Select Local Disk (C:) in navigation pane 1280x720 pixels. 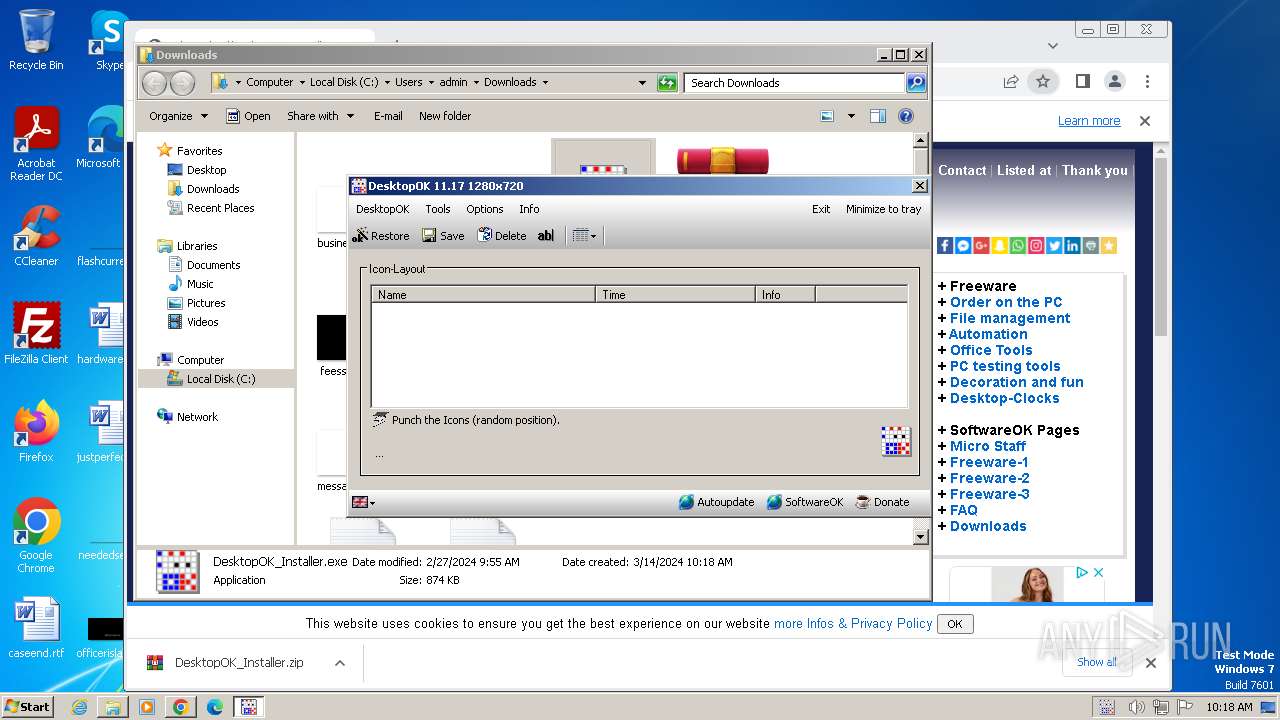(220, 379)
